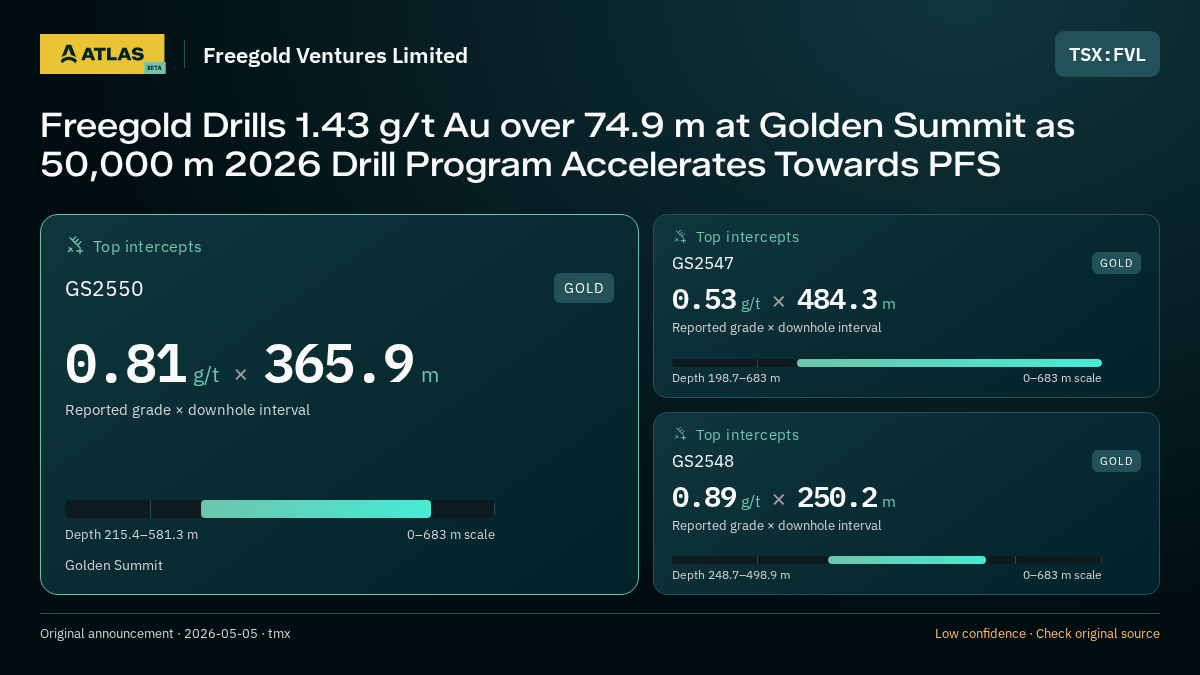
Task: Click the Low confidence check source notice
Action: pos(1047,634)
